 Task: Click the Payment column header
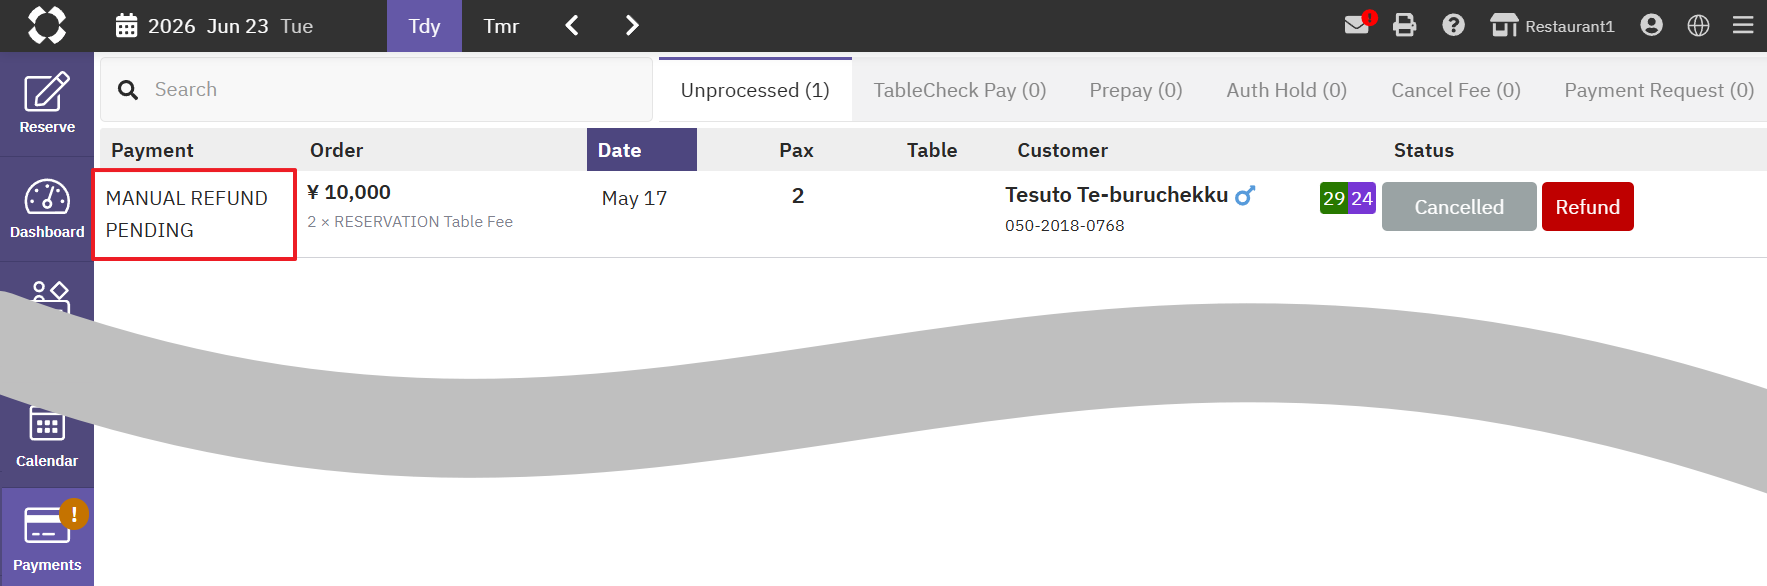click(x=152, y=150)
